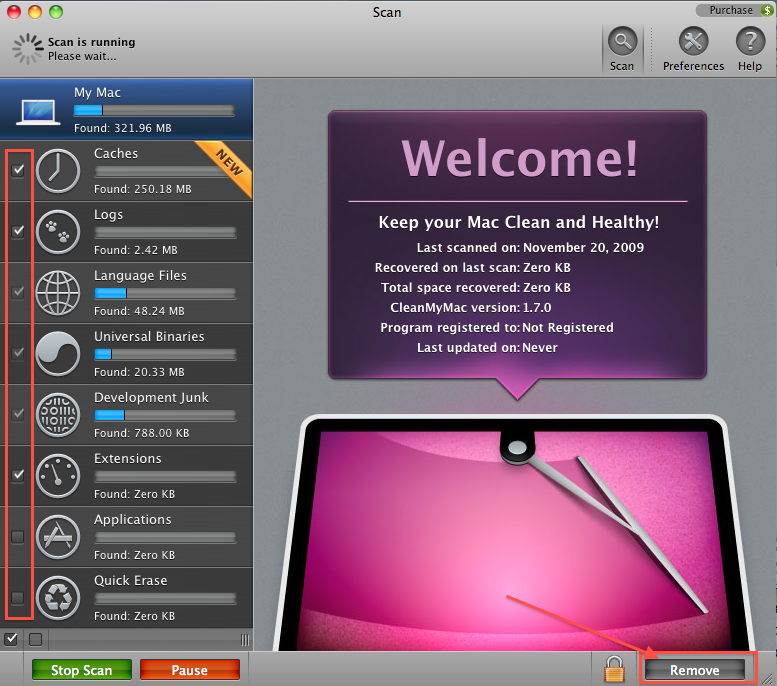Pause the running scan

pos(189,670)
